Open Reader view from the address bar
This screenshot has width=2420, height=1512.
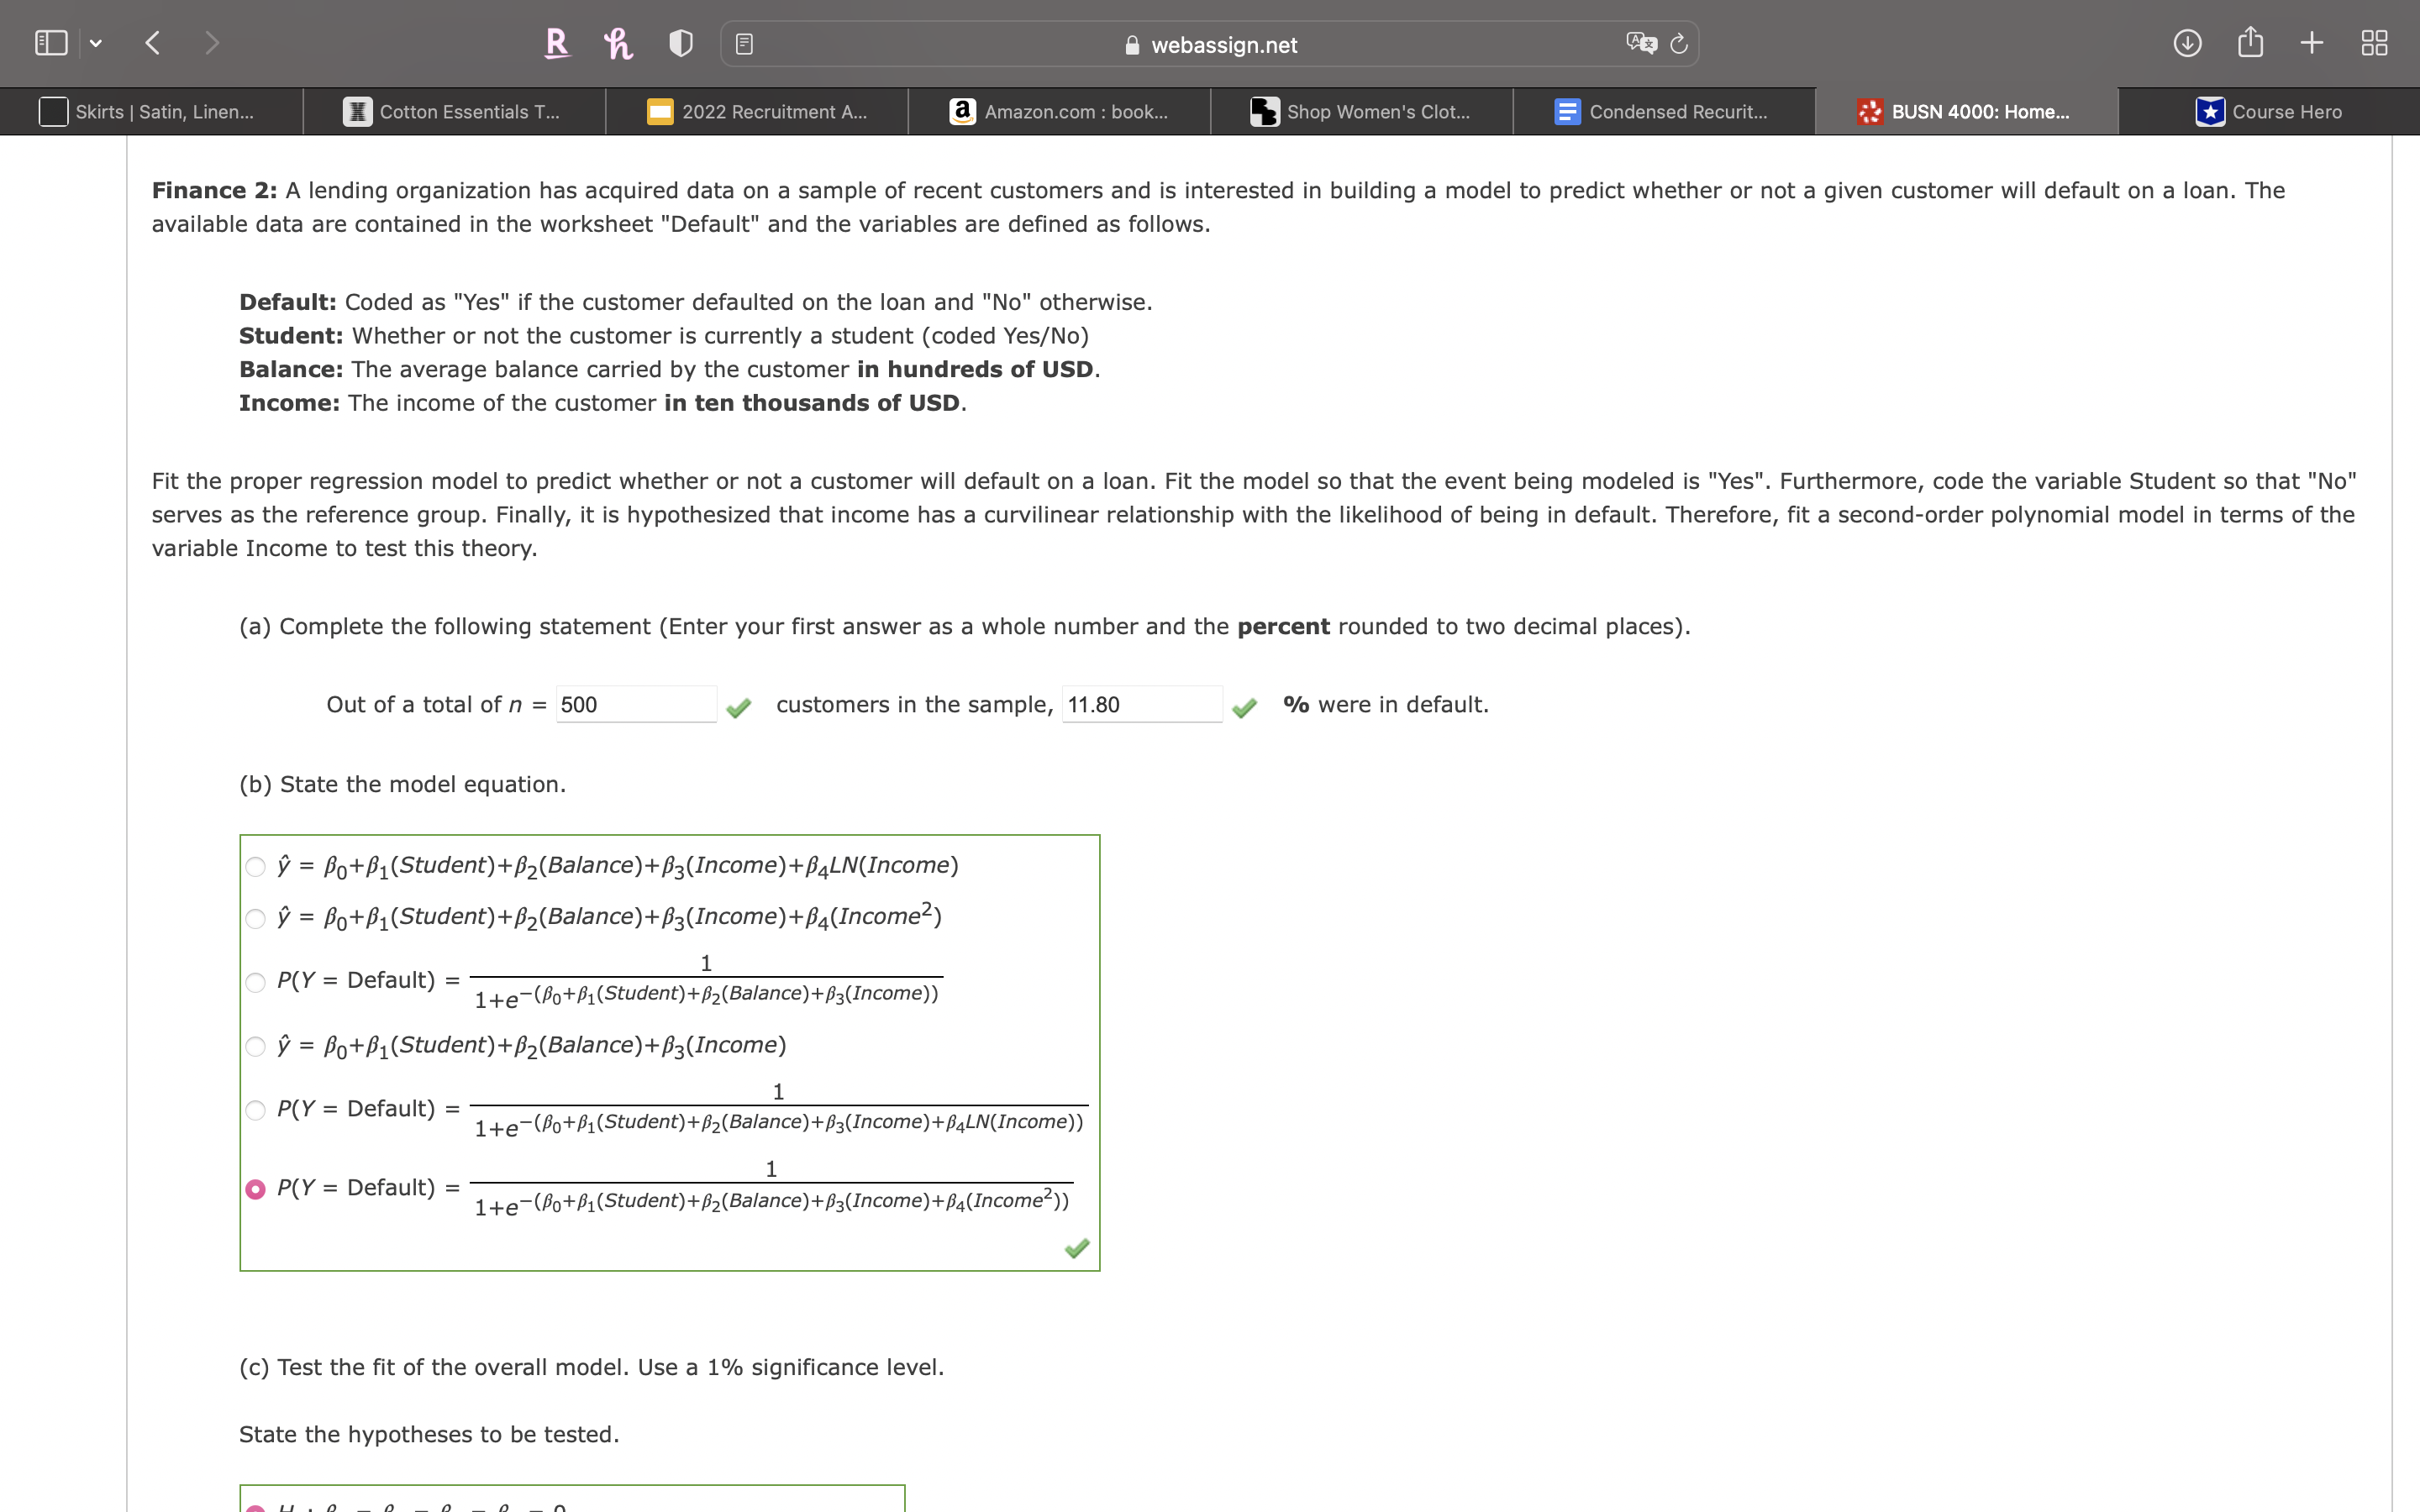[x=744, y=43]
